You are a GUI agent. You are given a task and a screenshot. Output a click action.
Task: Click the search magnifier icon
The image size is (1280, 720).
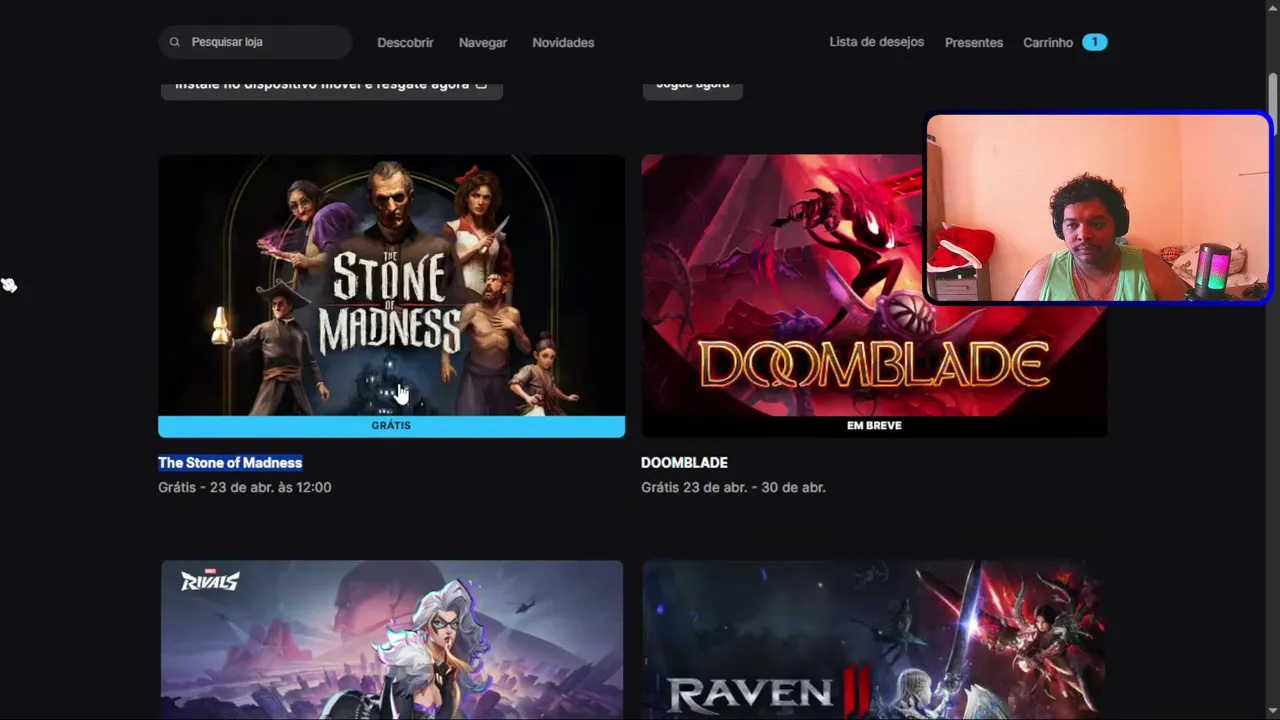(x=175, y=42)
